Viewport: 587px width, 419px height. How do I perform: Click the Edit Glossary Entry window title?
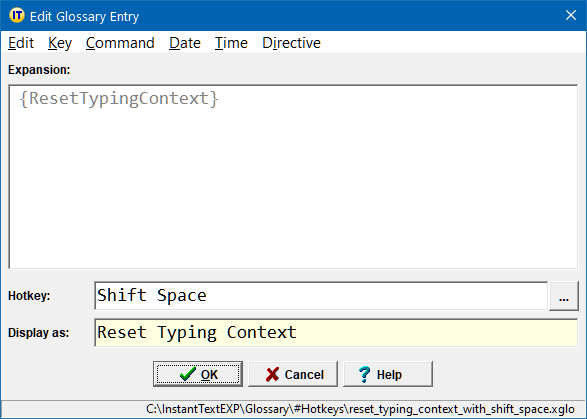tap(84, 16)
